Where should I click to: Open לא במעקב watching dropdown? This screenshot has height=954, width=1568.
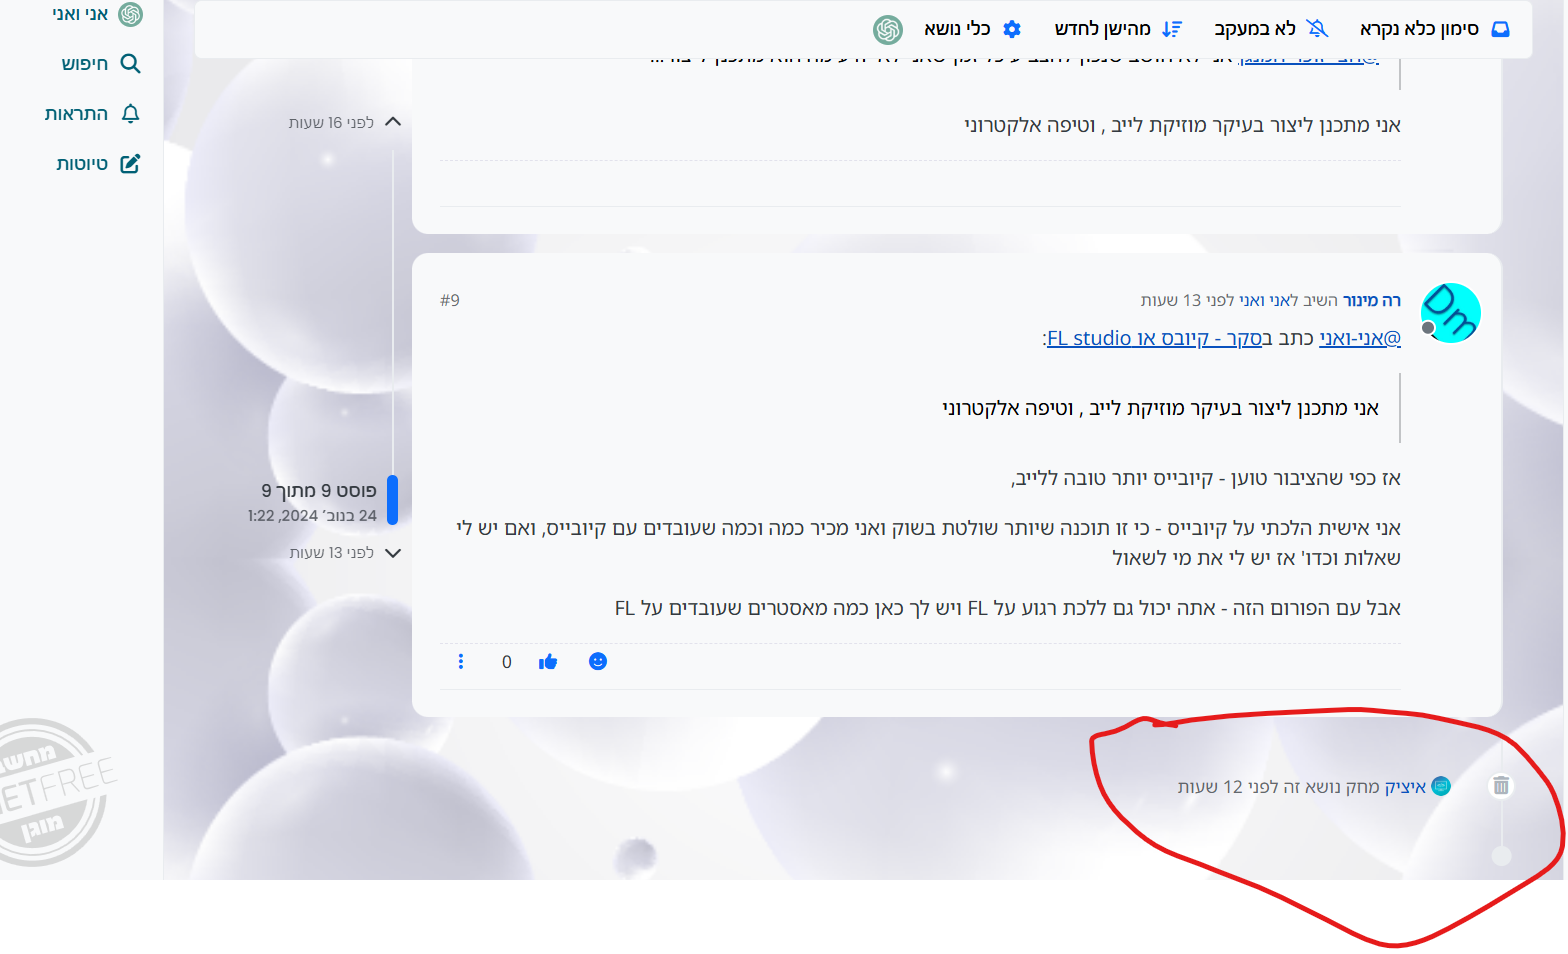pyautogui.click(x=1271, y=29)
